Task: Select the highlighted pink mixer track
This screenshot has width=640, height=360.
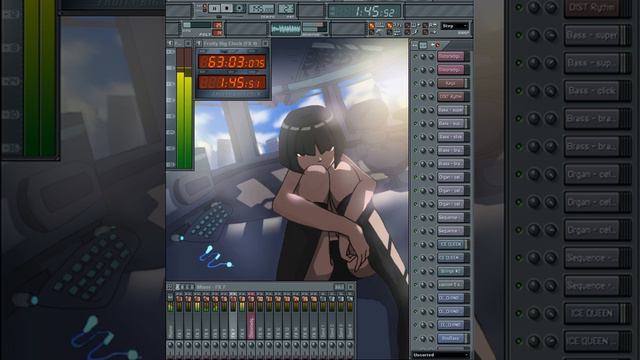Action: click(251, 315)
